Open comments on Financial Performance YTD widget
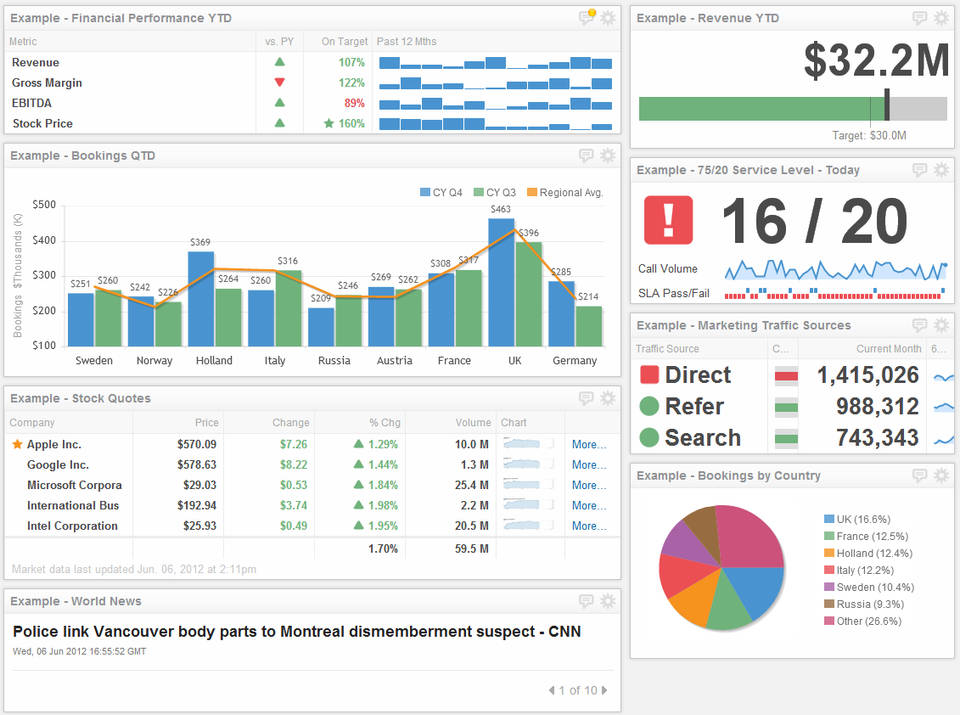The height and width of the screenshot is (715, 960). pos(587,18)
